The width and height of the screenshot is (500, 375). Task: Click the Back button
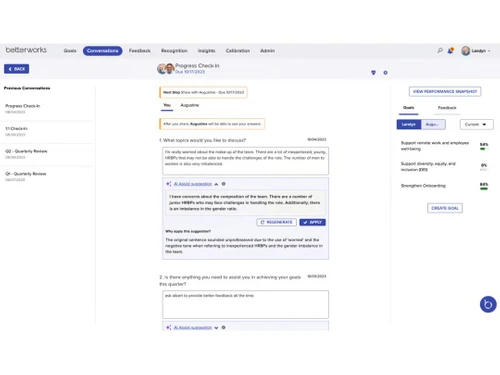click(x=17, y=69)
